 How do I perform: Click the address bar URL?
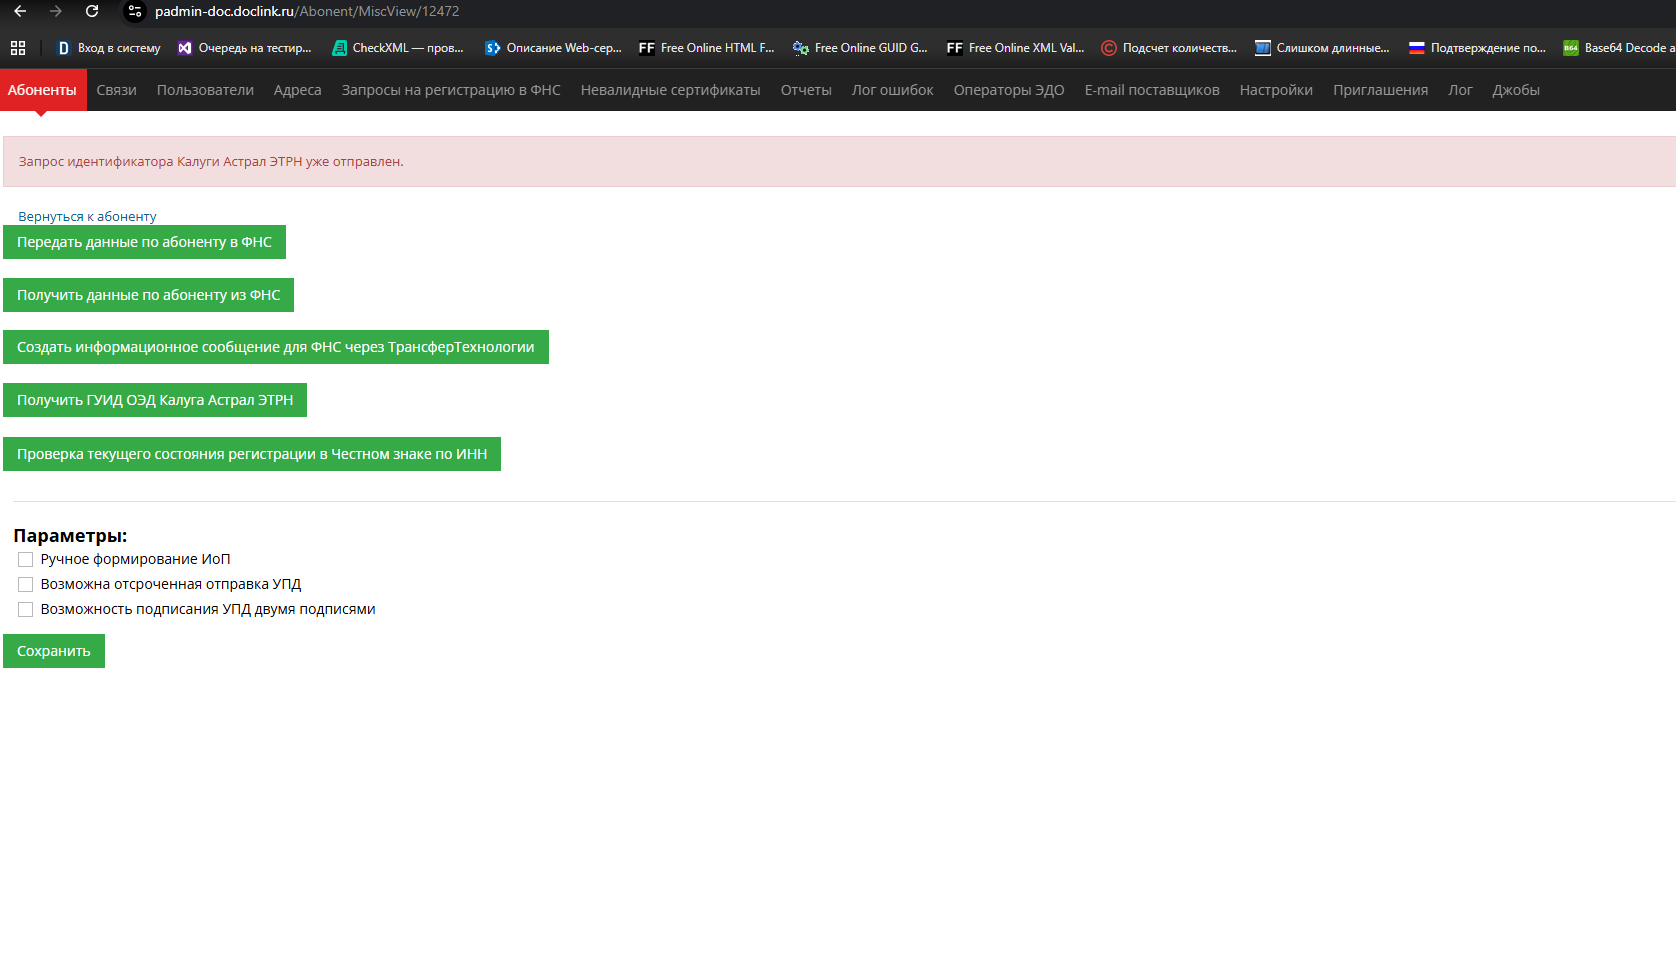coord(307,11)
